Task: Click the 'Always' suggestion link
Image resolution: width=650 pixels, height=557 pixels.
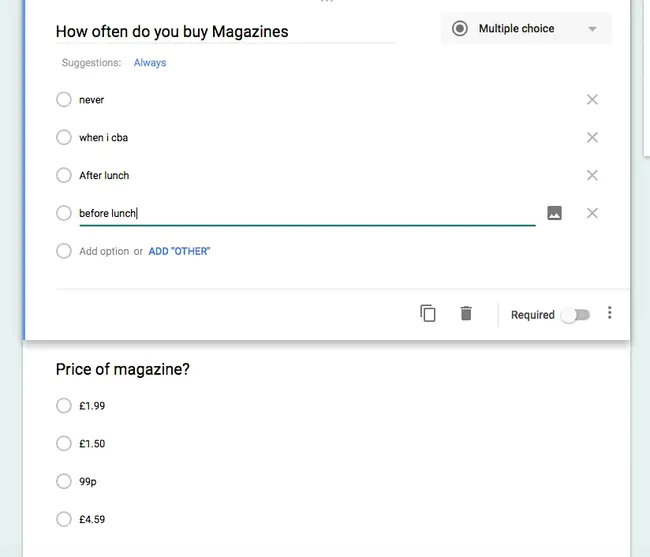Action: click(x=150, y=63)
